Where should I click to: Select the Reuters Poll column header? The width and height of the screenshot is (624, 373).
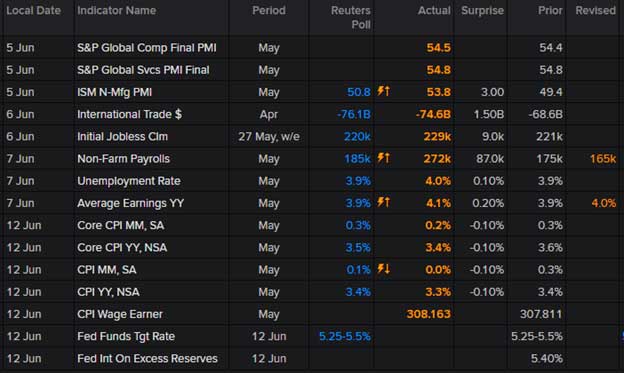(351, 18)
